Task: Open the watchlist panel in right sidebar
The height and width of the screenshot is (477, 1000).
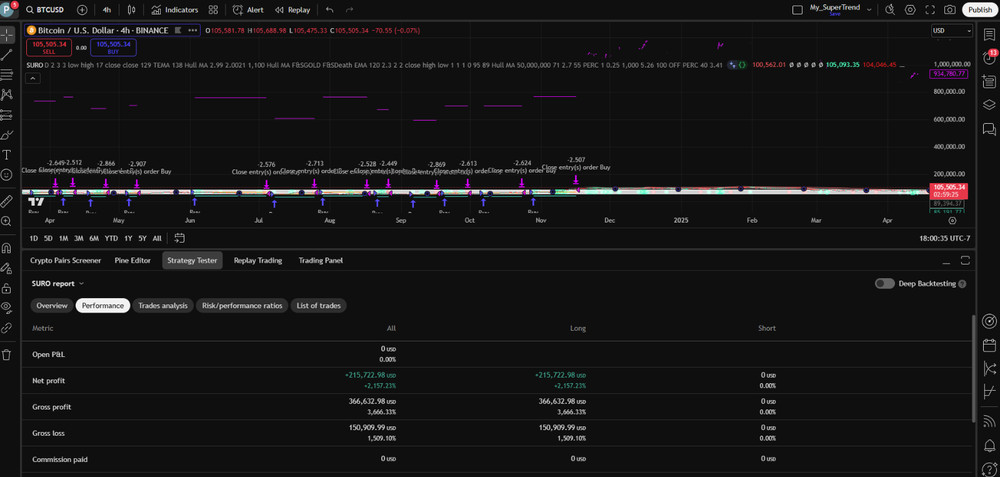Action: click(x=989, y=34)
